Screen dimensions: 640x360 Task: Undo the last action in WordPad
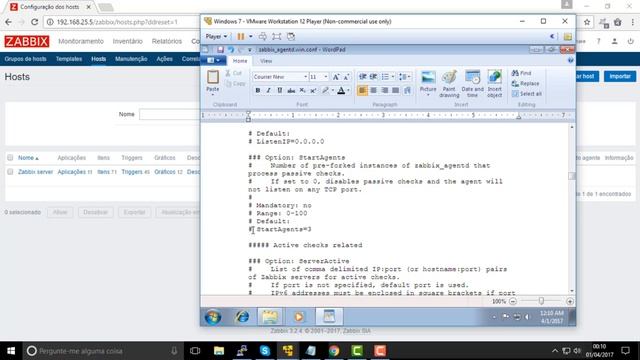[x=231, y=49]
